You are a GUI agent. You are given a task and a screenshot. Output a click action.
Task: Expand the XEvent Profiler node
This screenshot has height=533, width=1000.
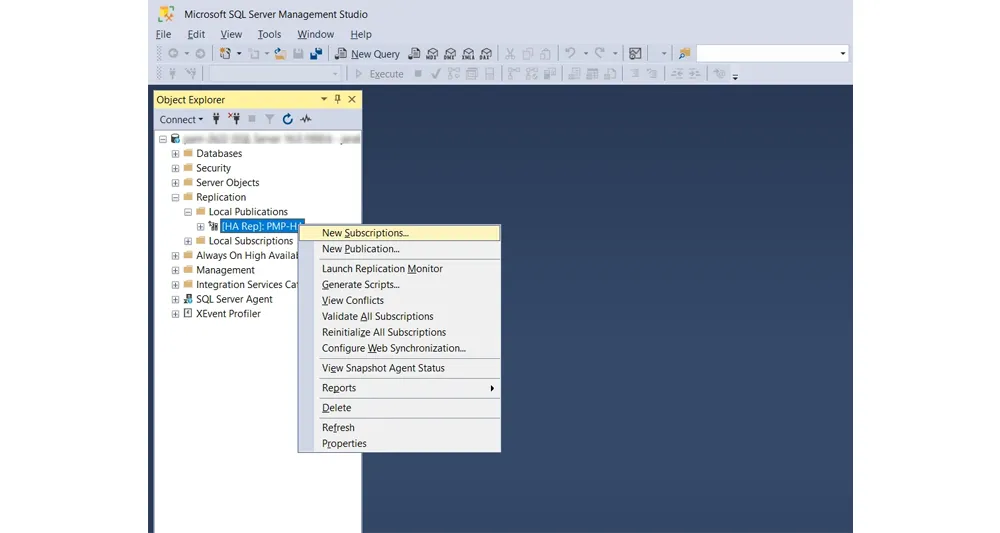tap(175, 314)
